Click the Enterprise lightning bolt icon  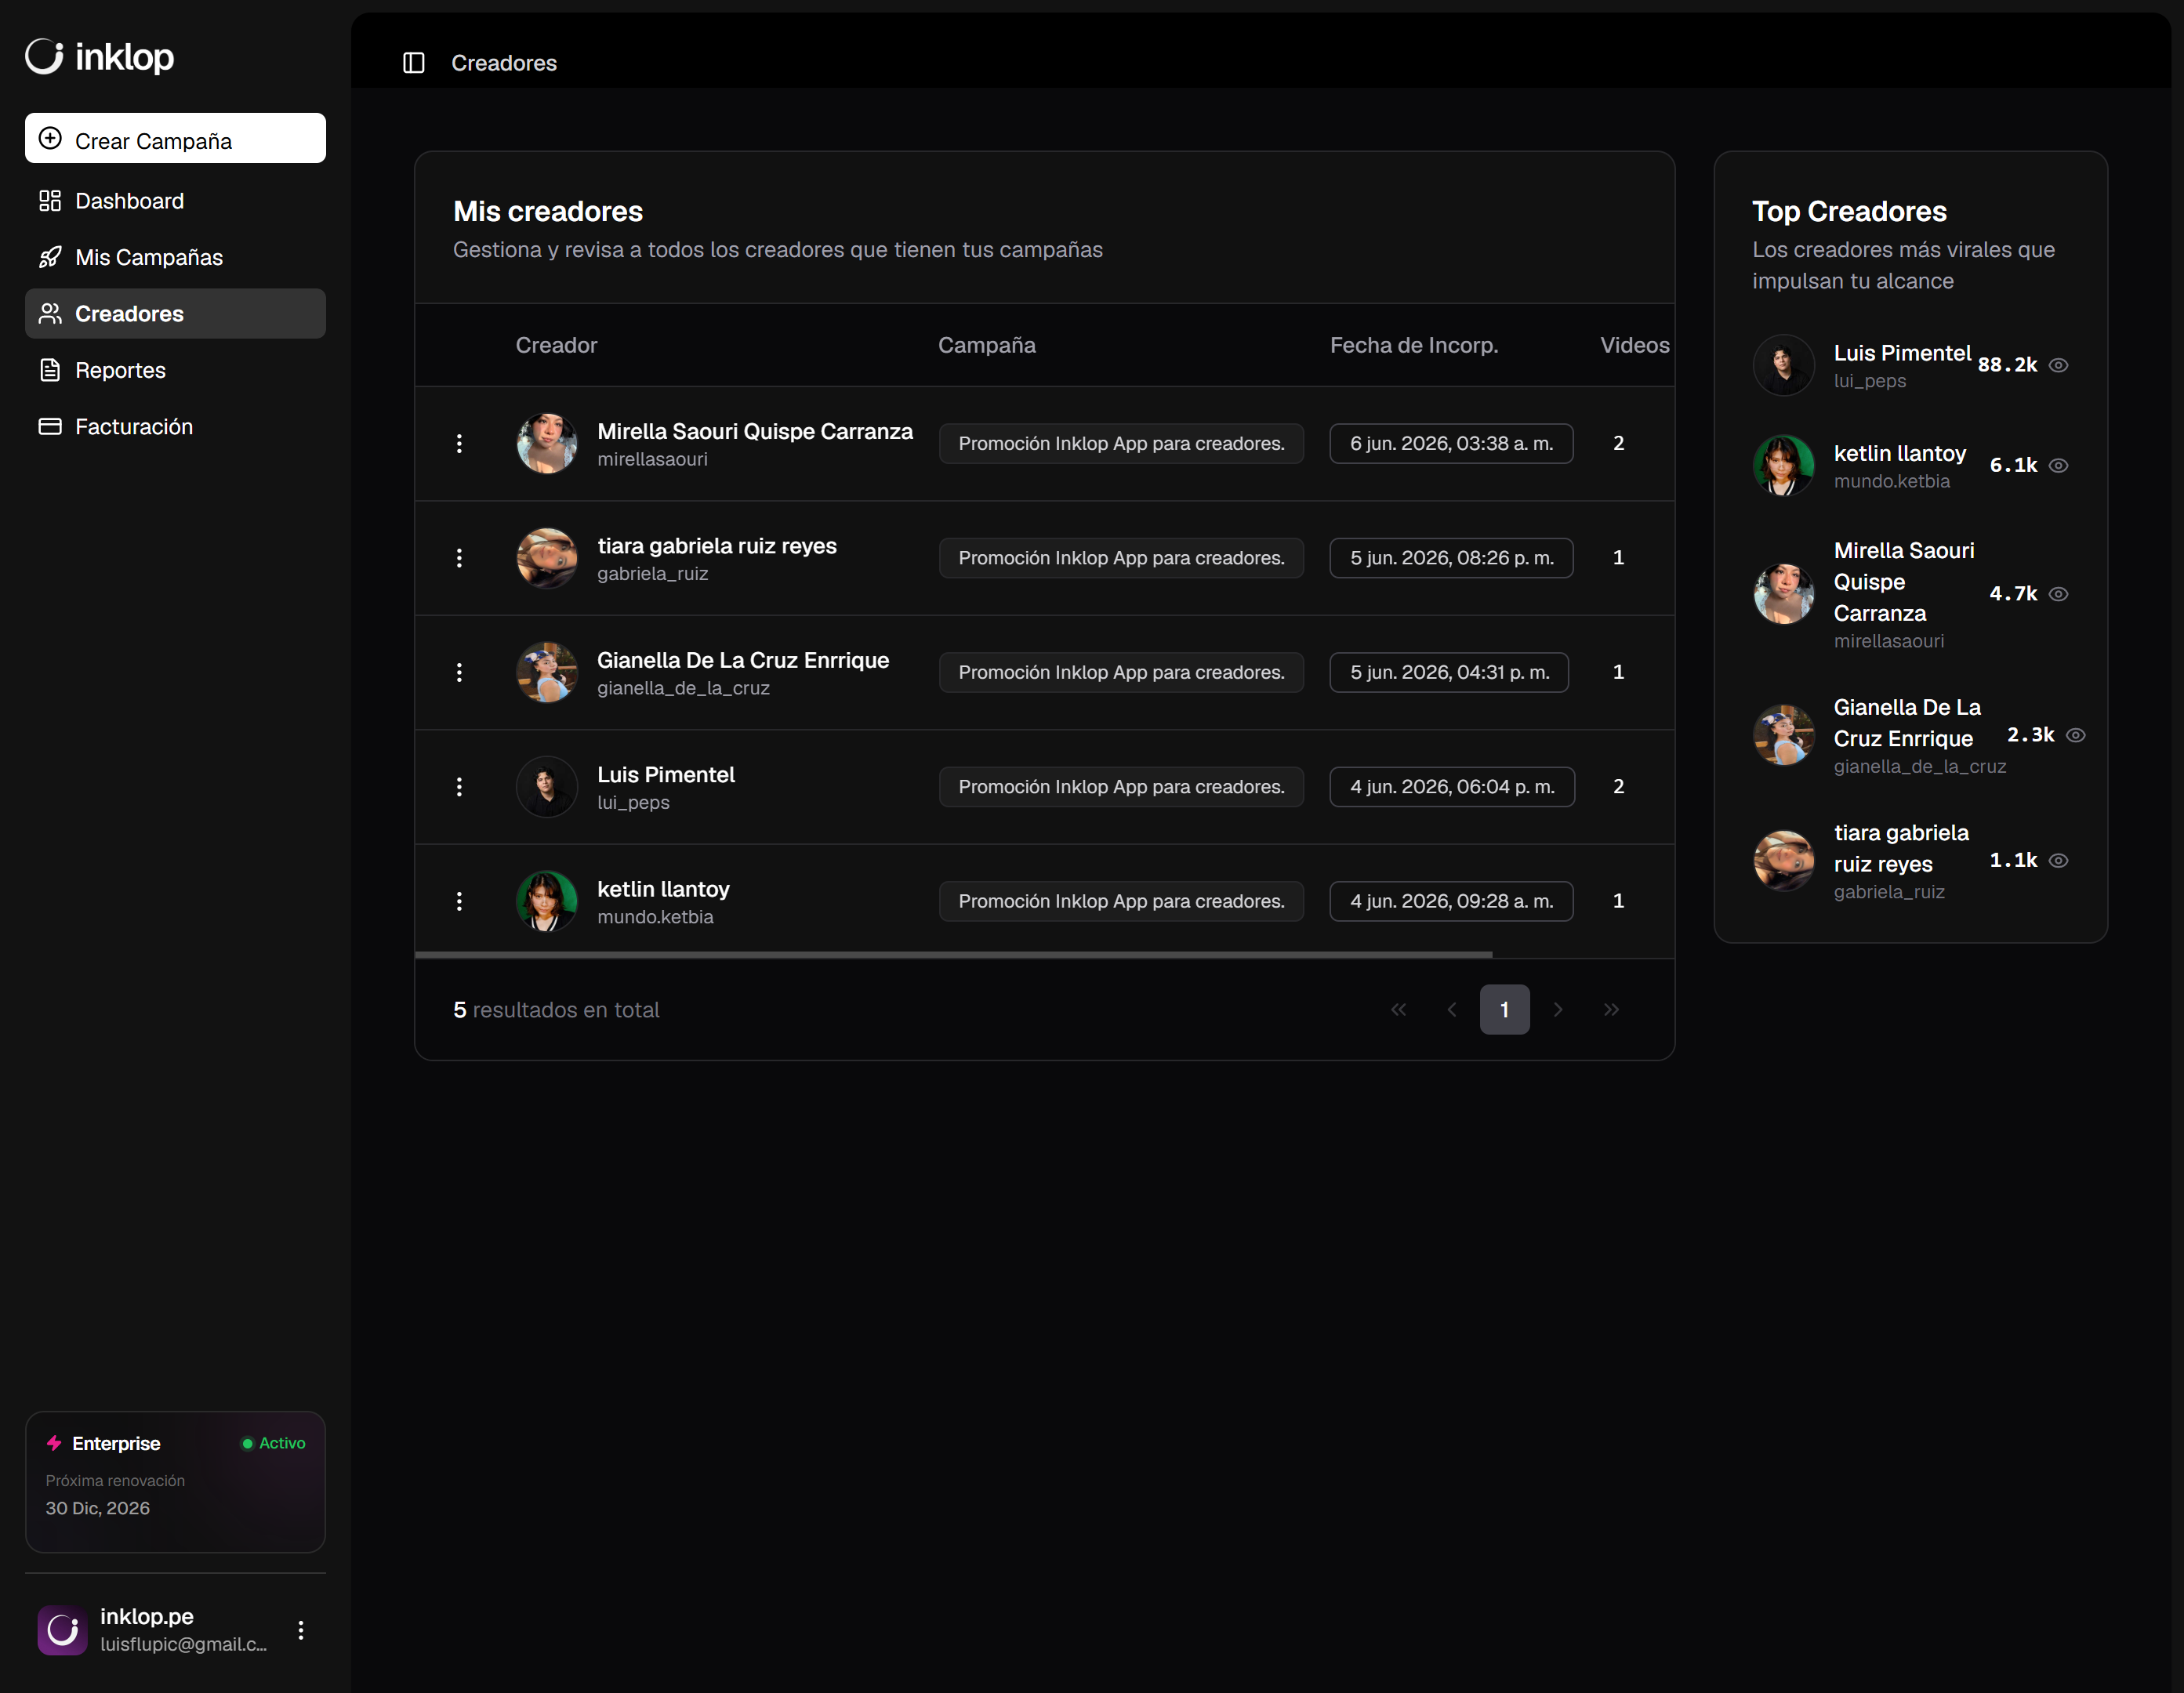click(54, 1443)
